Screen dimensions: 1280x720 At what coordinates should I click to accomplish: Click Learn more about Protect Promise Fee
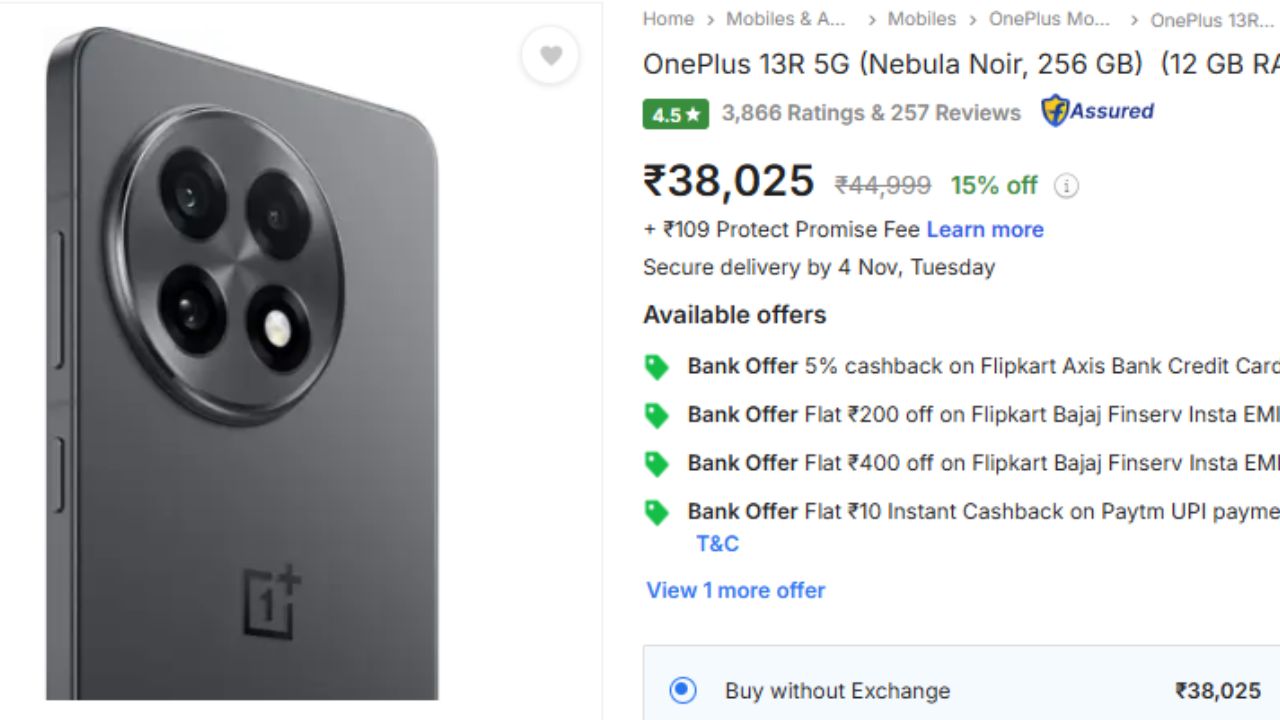[x=984, y=229]
